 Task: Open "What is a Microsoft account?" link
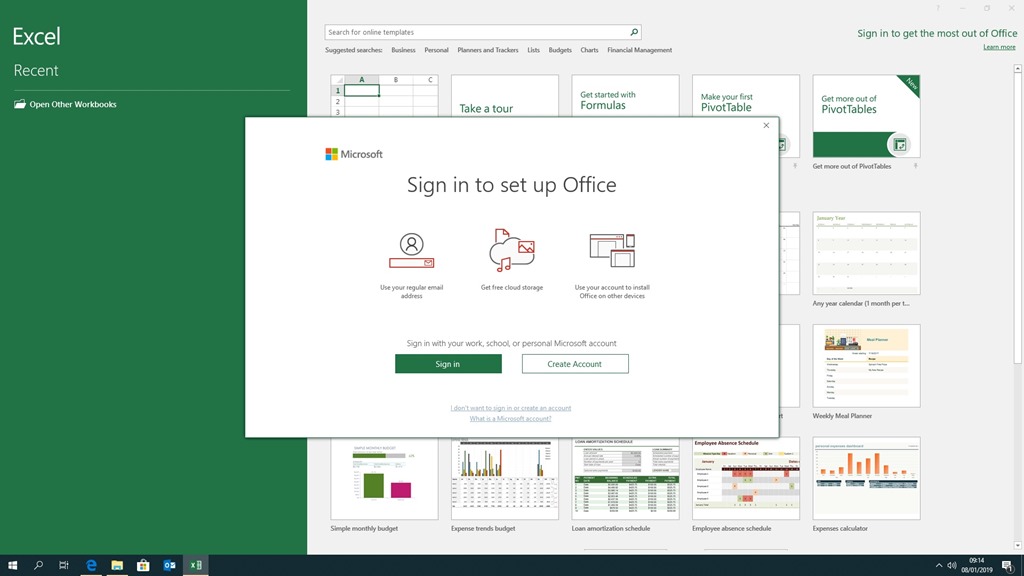511,419
